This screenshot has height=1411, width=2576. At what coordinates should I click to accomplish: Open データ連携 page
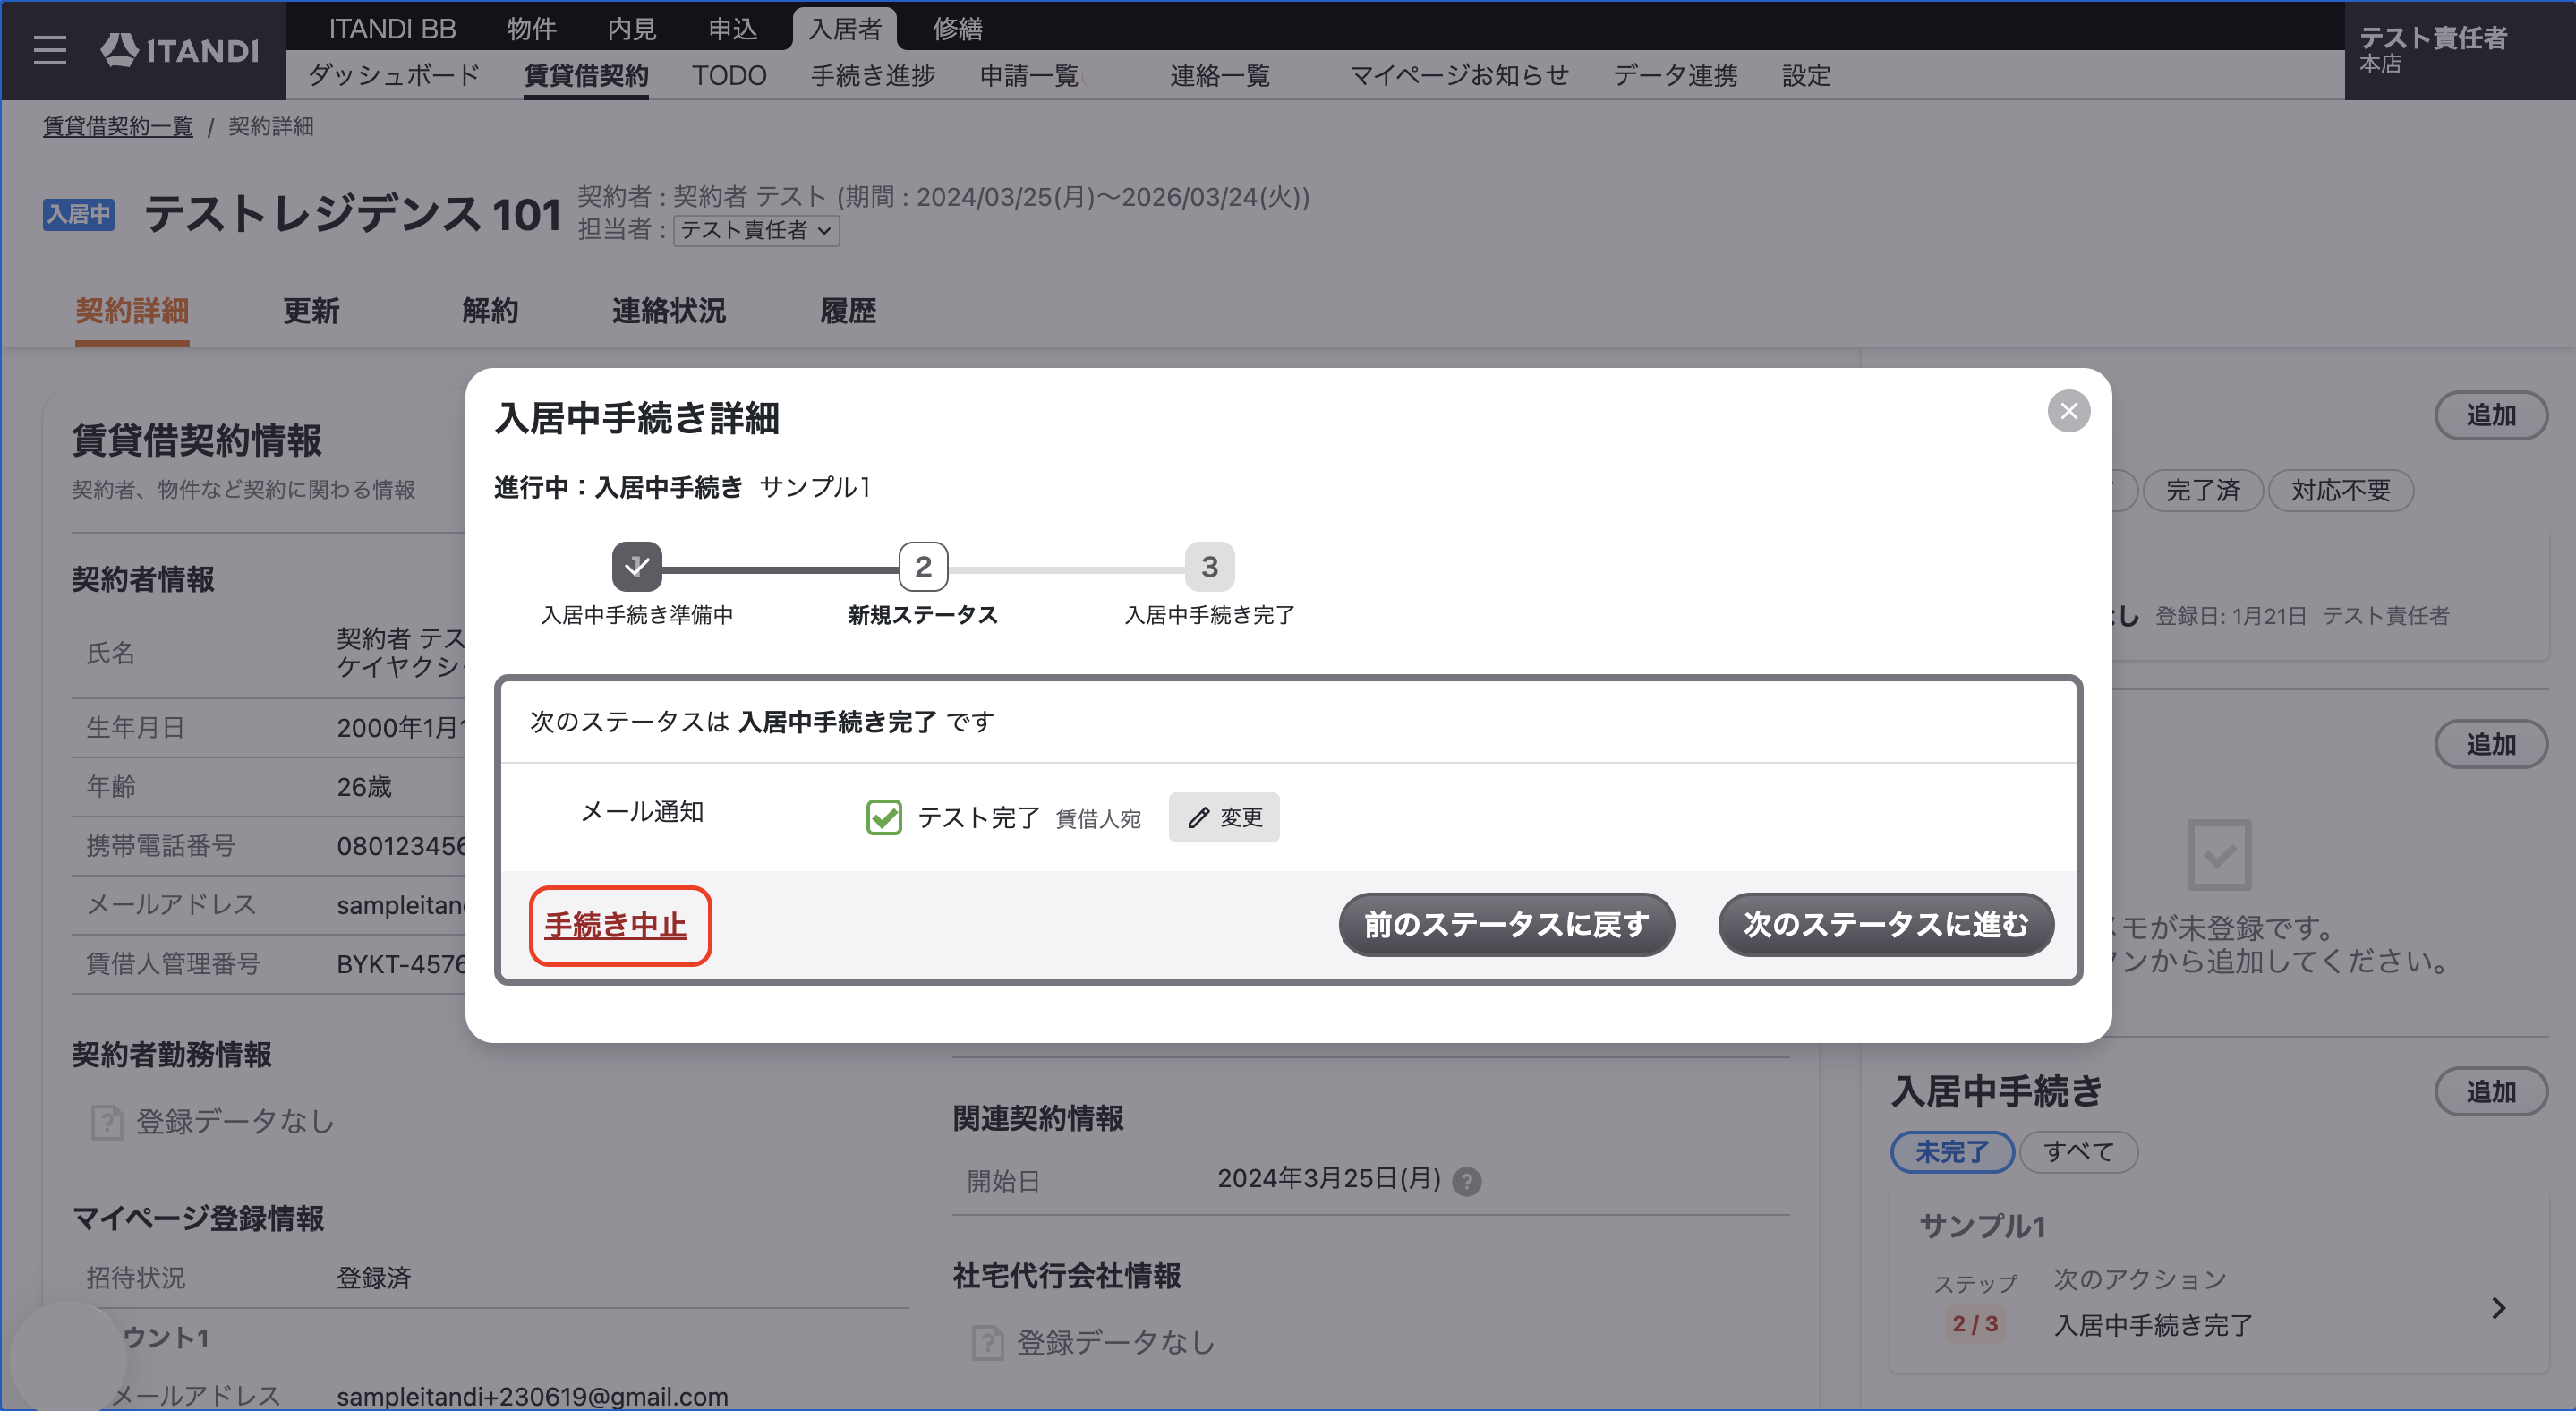point(1675,75)
